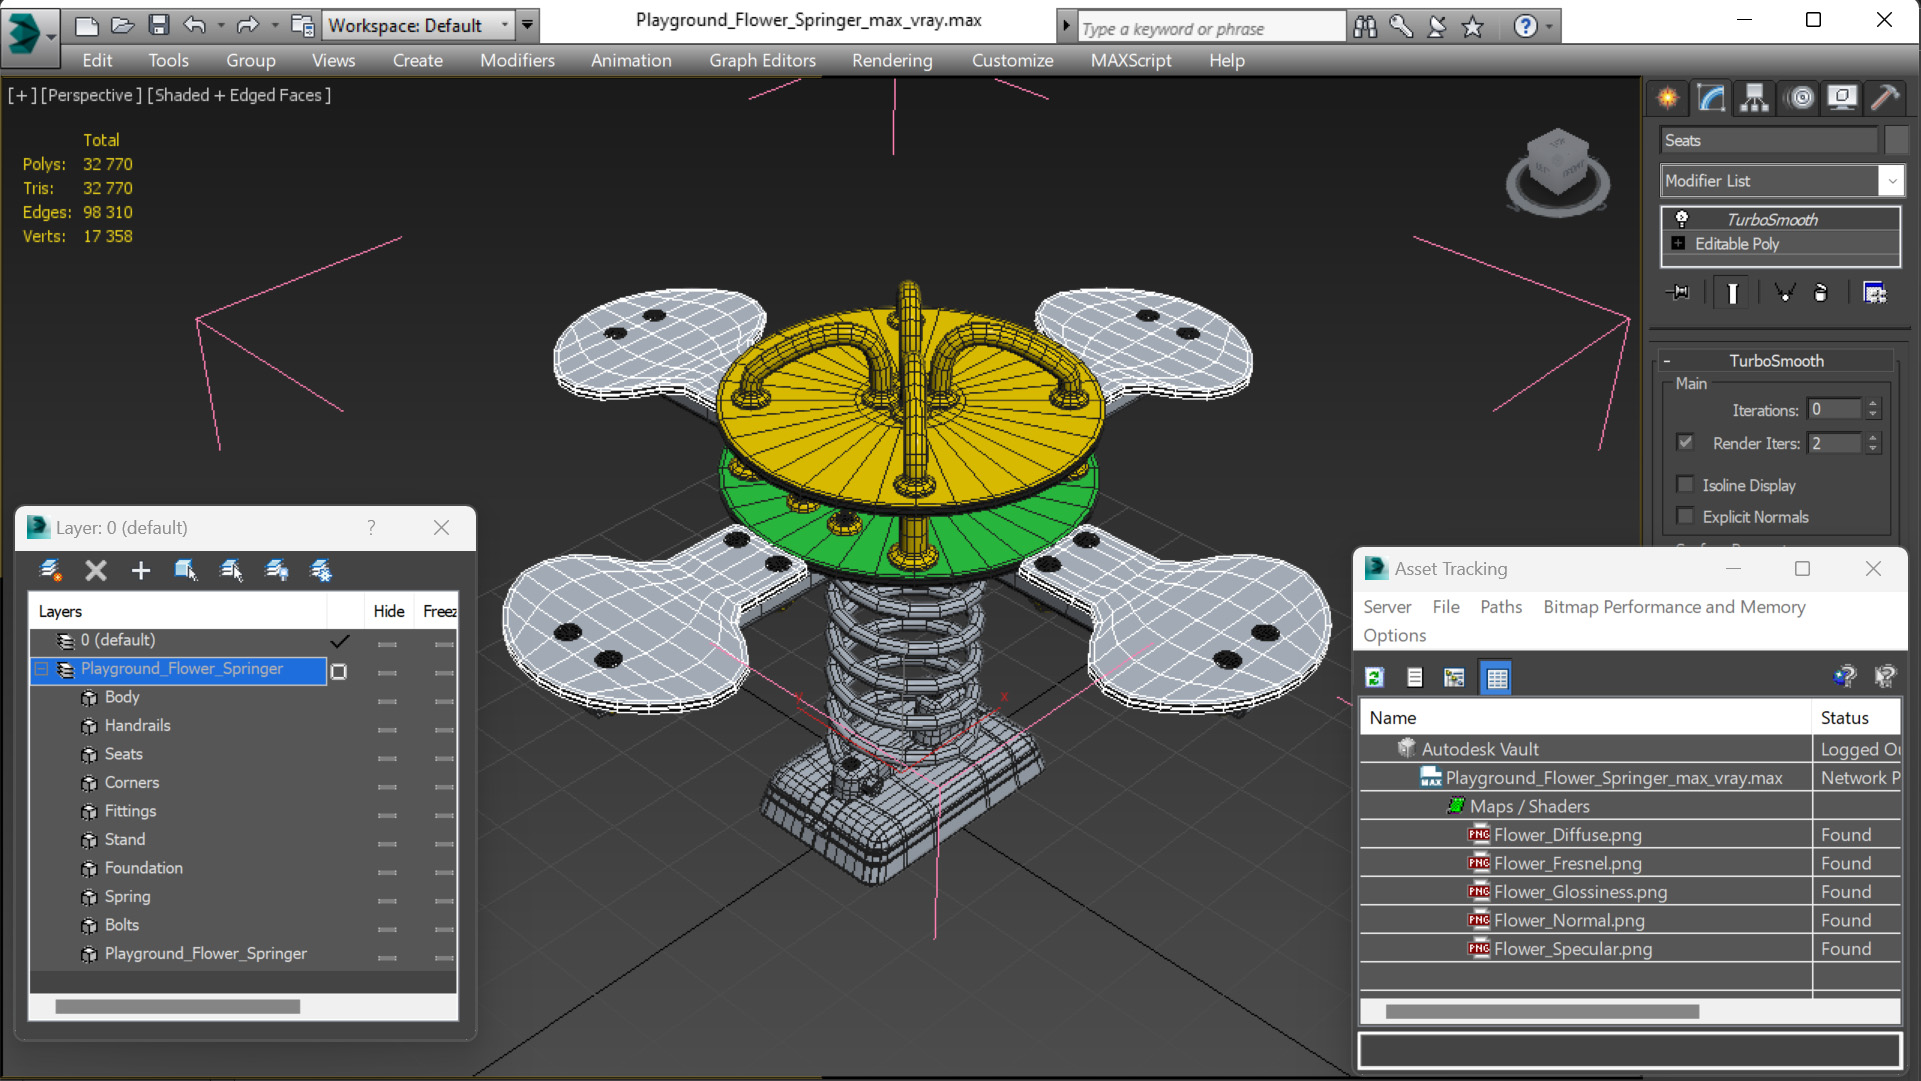
Task: Enable Explicit Normals checkbox
Action: point(1685,517)
